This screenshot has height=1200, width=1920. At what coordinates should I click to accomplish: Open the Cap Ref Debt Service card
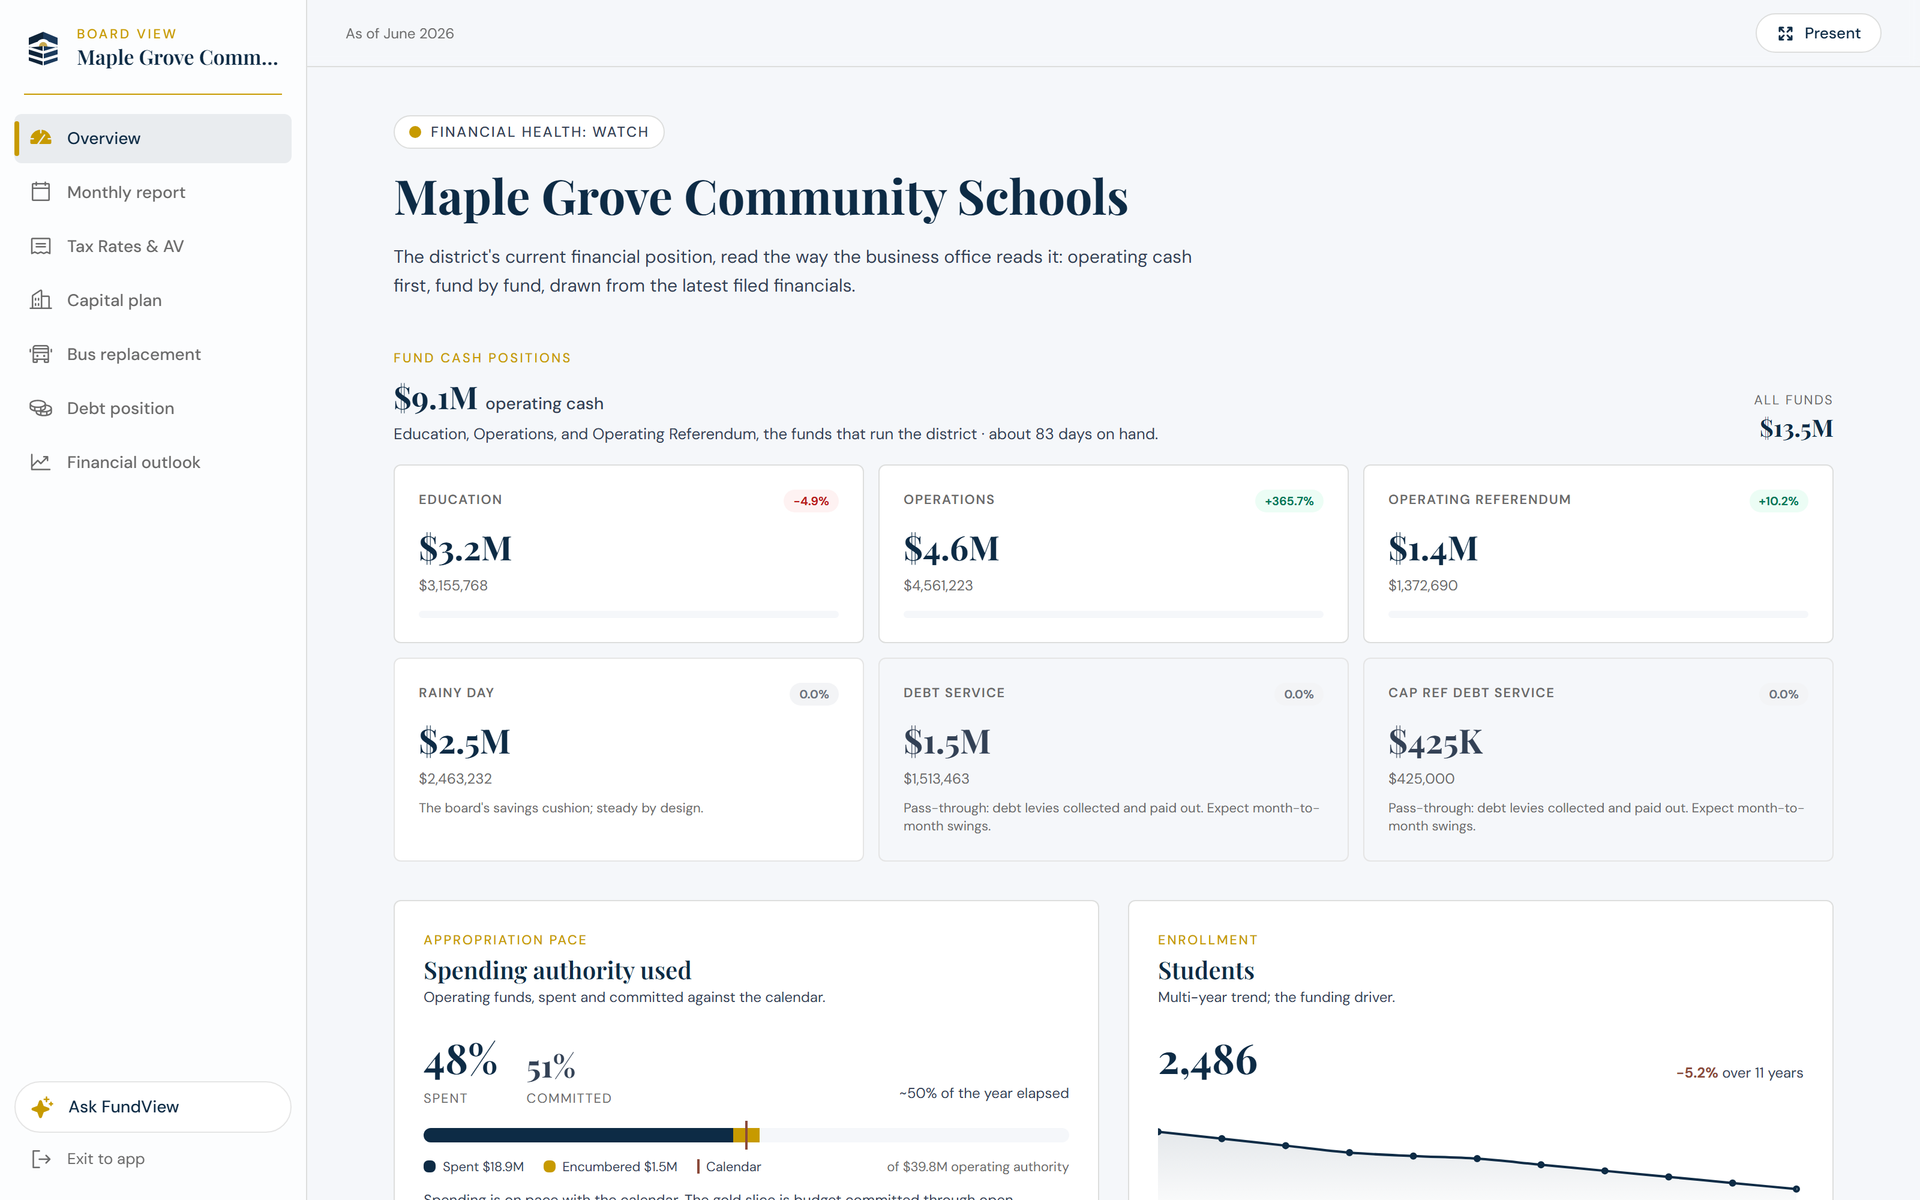(x=1598, y=759)
